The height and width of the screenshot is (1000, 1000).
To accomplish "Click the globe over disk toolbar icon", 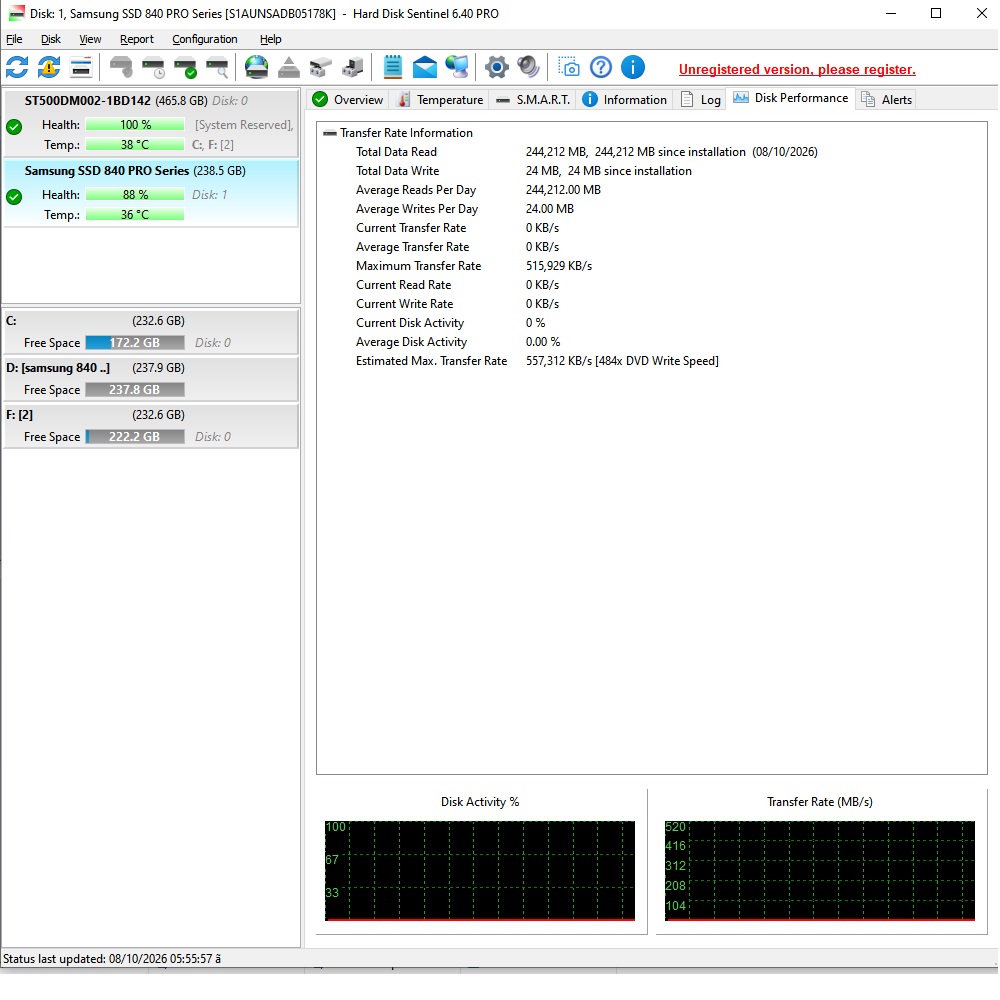I will click(x=256, y=67).
